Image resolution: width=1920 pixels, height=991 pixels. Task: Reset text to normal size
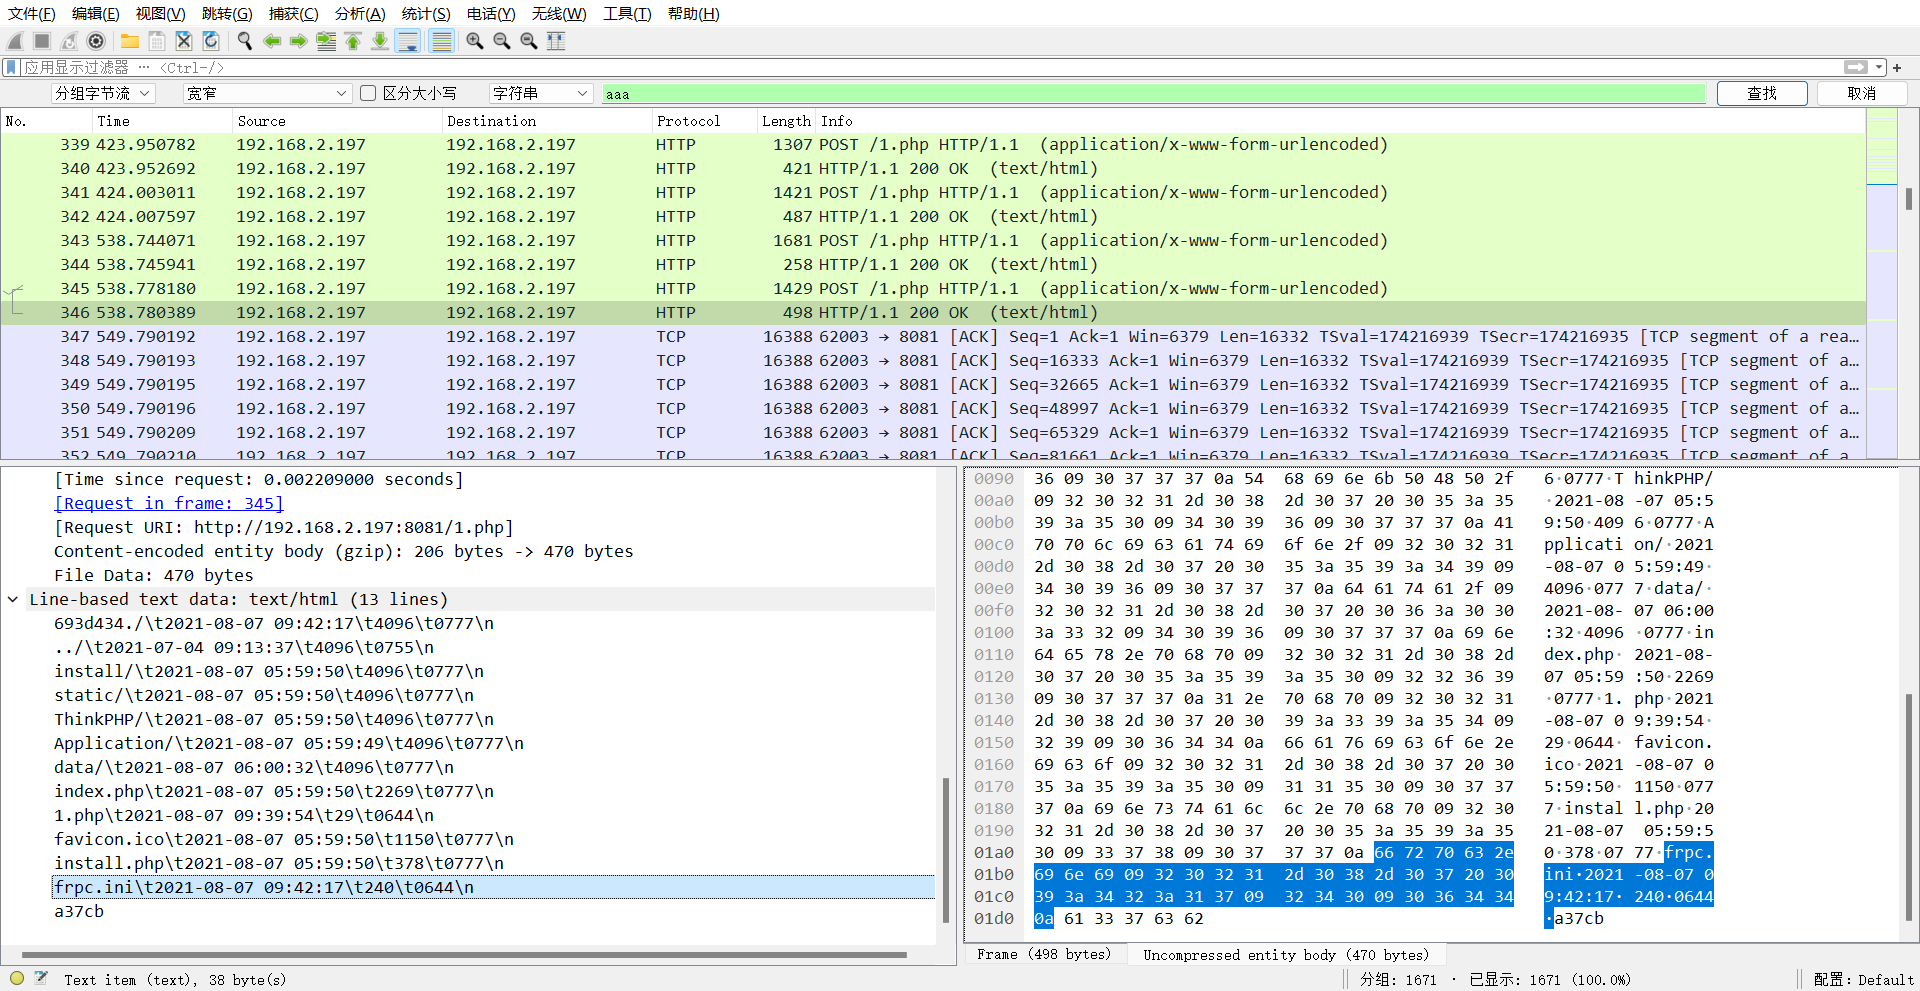[x=529, y=41]
